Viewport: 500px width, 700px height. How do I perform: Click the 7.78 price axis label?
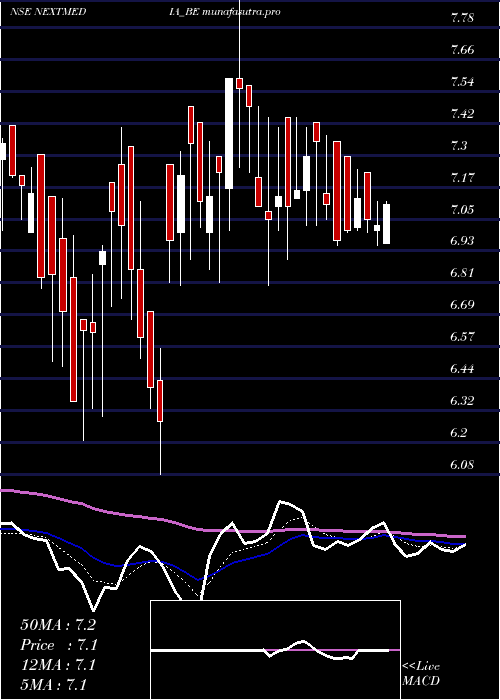[462, 18]
